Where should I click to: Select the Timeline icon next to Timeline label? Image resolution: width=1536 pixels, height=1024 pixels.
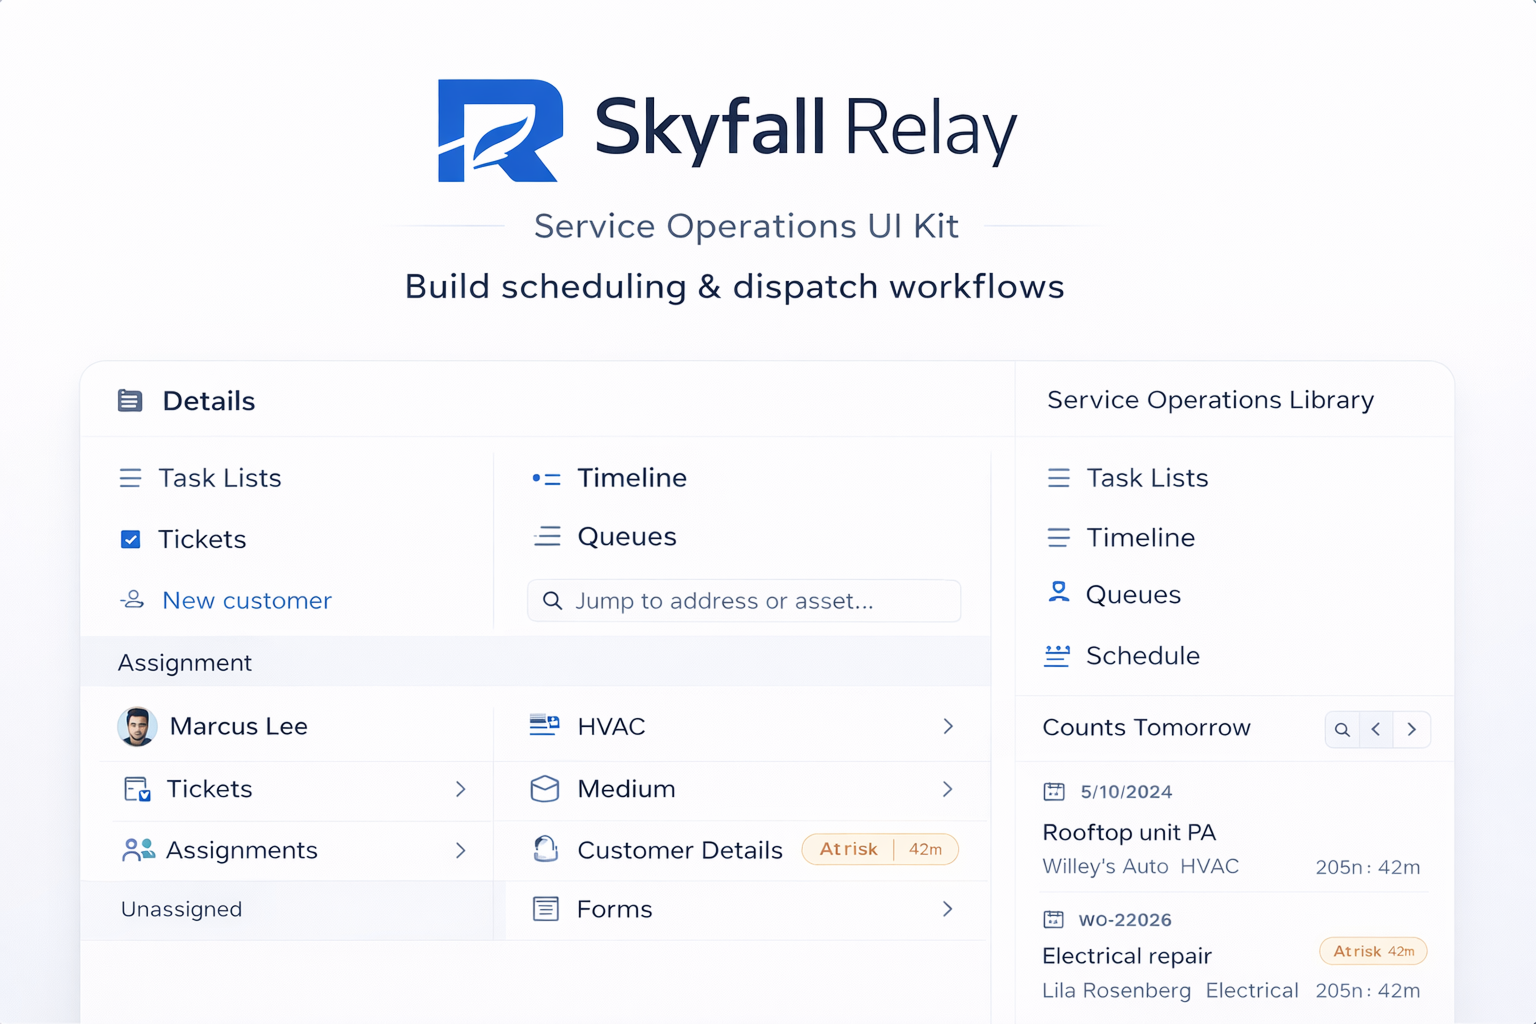[x=547, y=477]
